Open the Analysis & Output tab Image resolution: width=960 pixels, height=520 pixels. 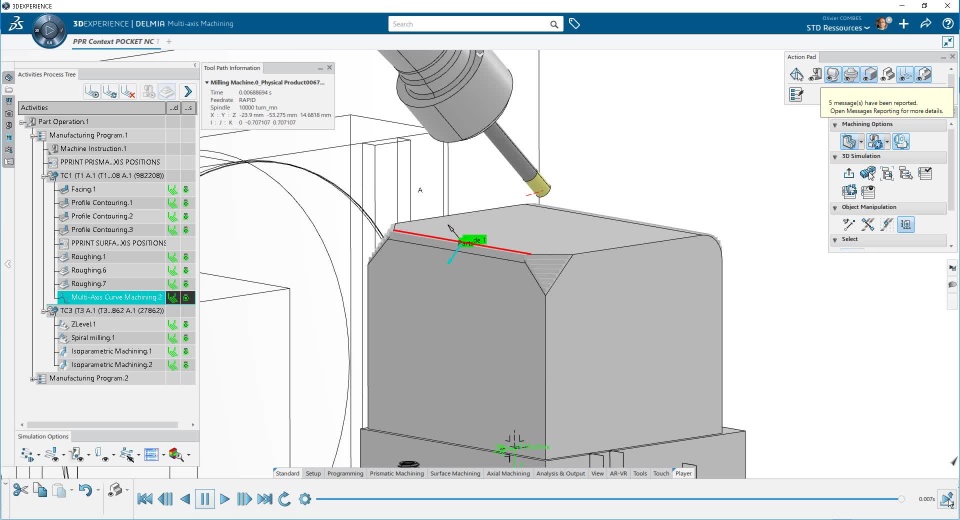click(560, 473)
